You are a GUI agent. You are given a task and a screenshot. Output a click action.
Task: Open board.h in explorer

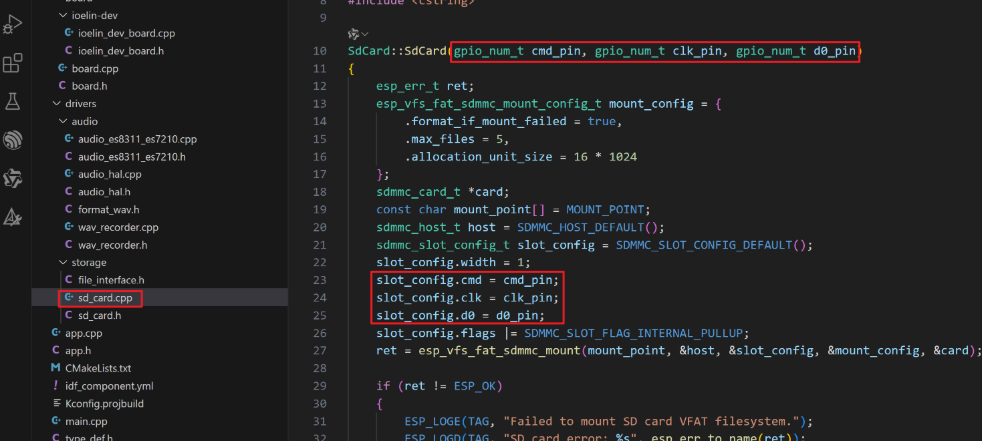click(90, 86)
